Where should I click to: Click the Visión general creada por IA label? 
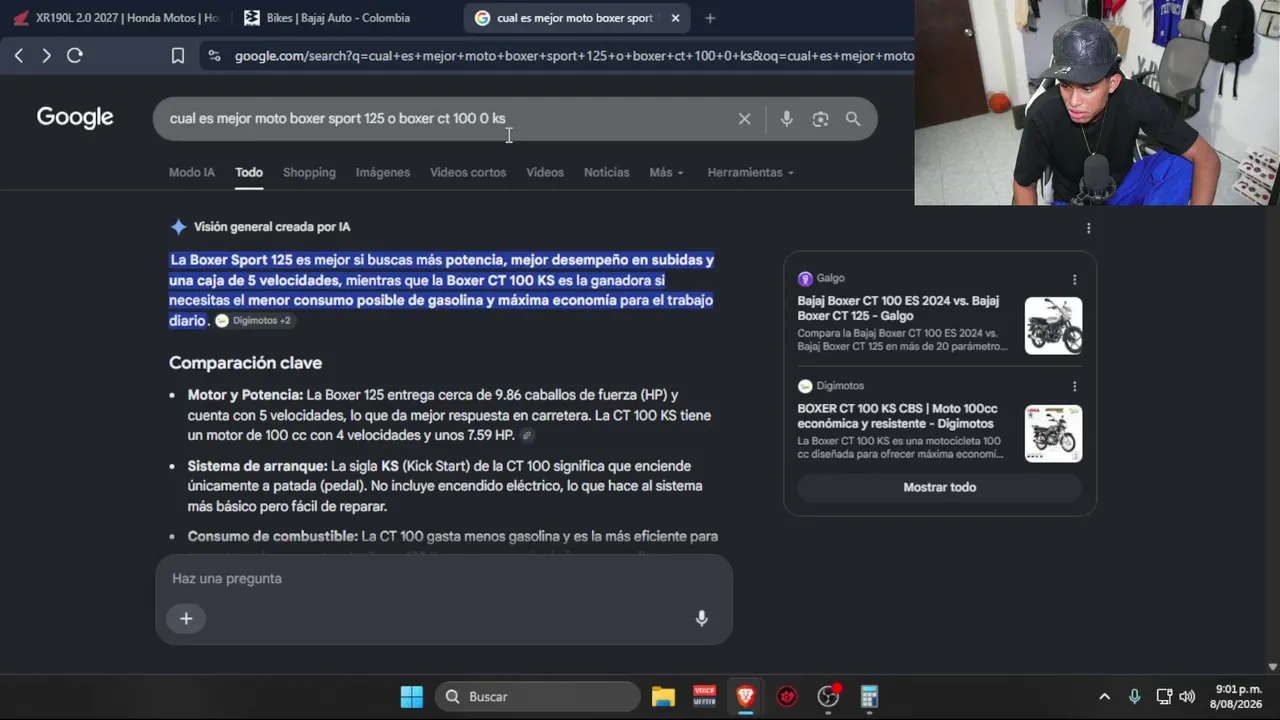272,228
